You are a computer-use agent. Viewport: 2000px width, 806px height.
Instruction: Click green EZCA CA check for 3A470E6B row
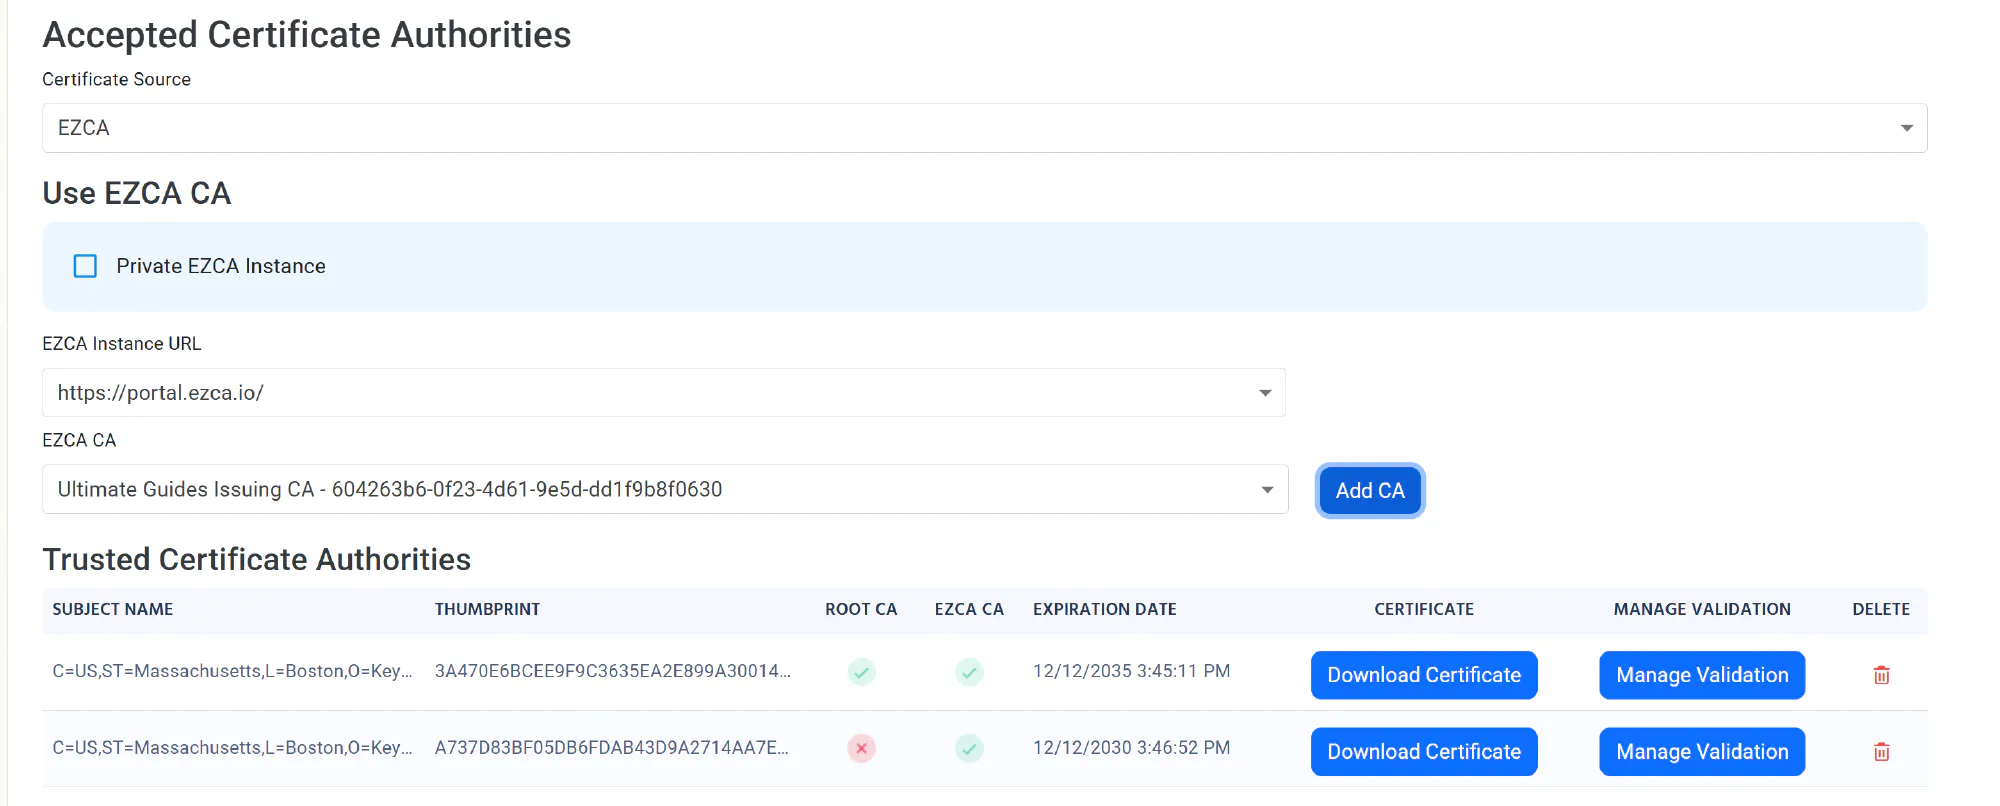coord(969,672)
